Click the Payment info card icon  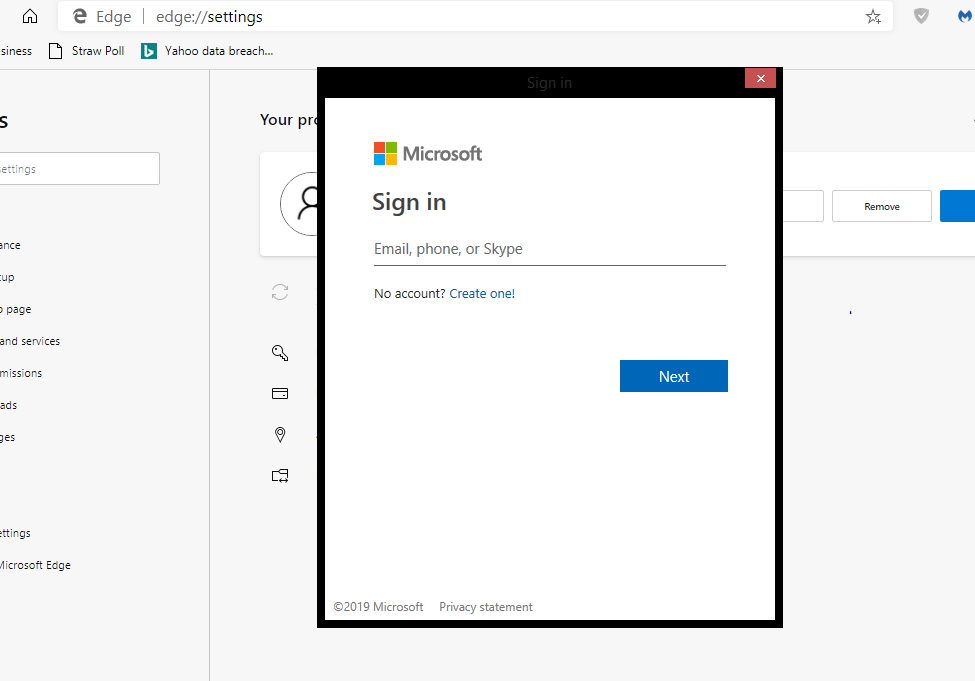click(280, 394)
